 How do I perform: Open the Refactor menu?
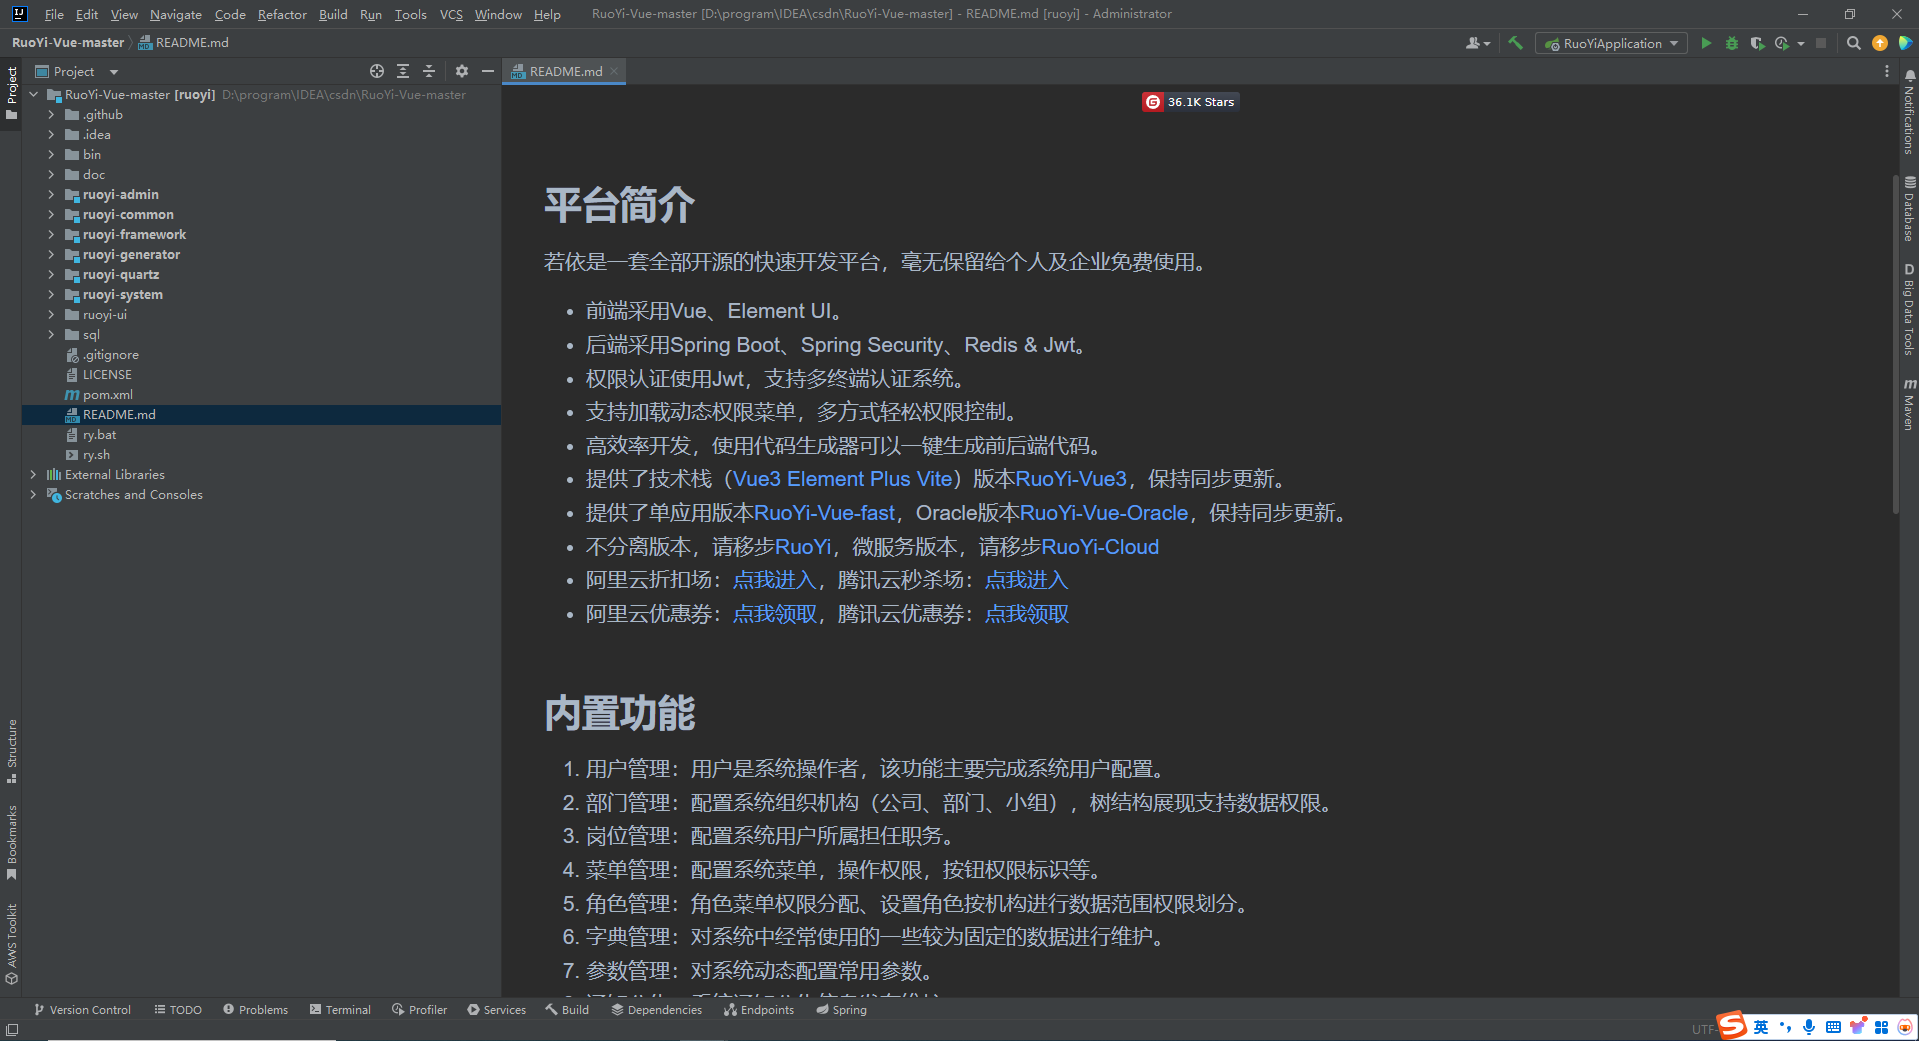pyautogui.click(x=282, y=14)
